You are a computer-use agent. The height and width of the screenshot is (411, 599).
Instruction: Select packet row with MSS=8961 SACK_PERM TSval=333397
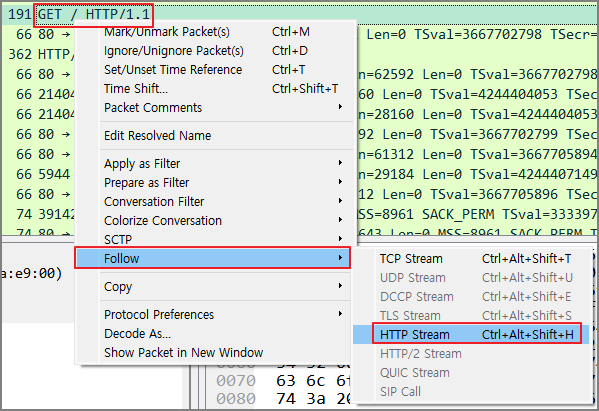click(478, 214)
